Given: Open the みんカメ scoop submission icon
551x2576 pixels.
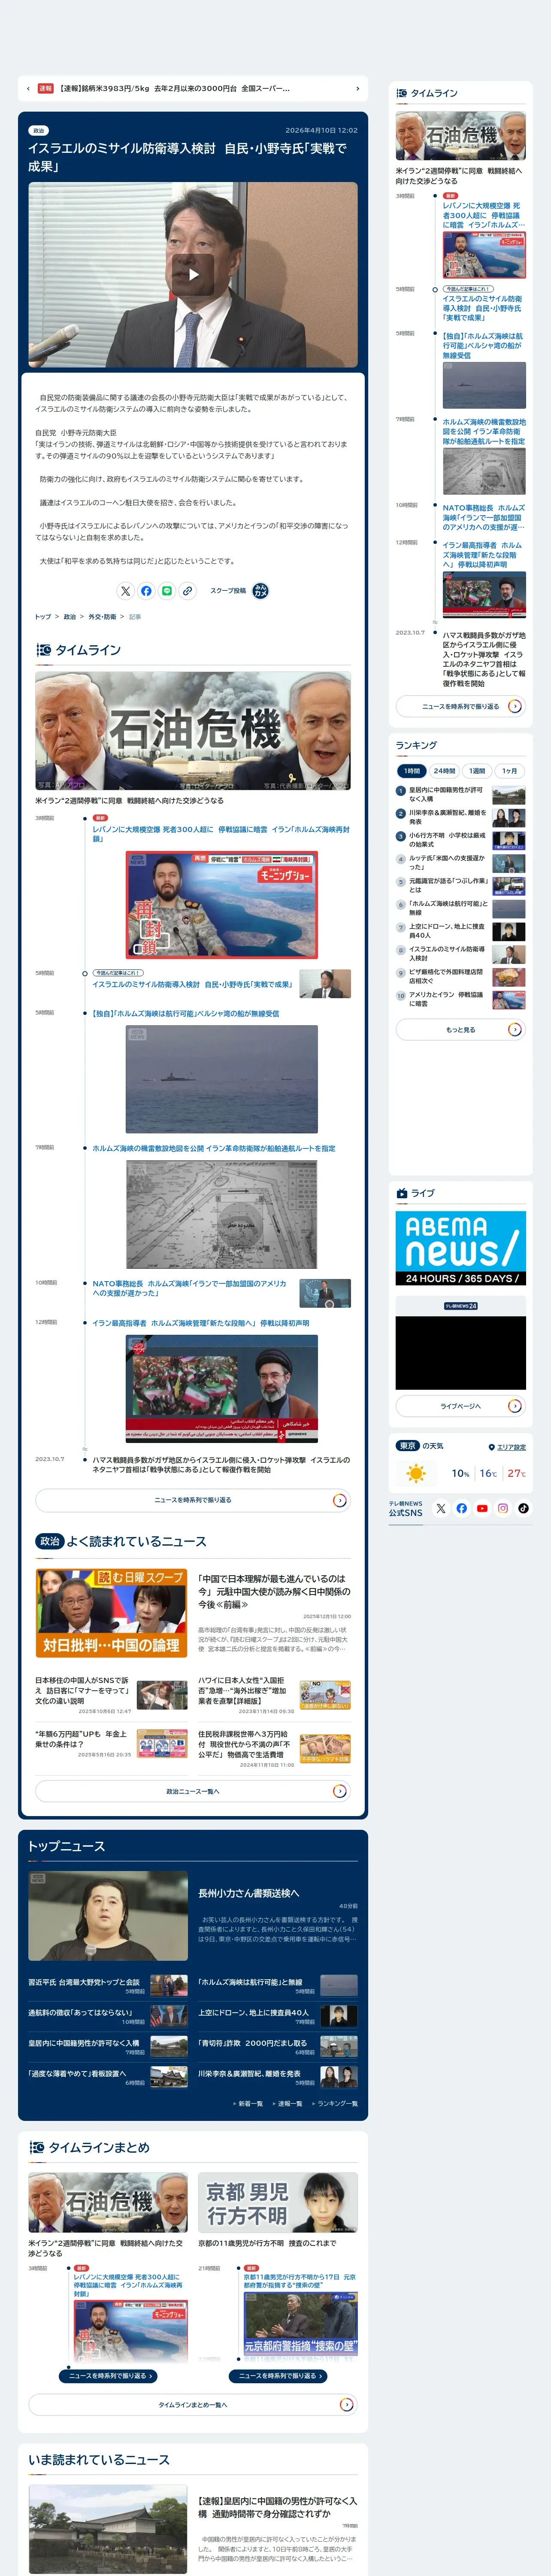Looking at the screenshot, I should (x=260, y=591).
